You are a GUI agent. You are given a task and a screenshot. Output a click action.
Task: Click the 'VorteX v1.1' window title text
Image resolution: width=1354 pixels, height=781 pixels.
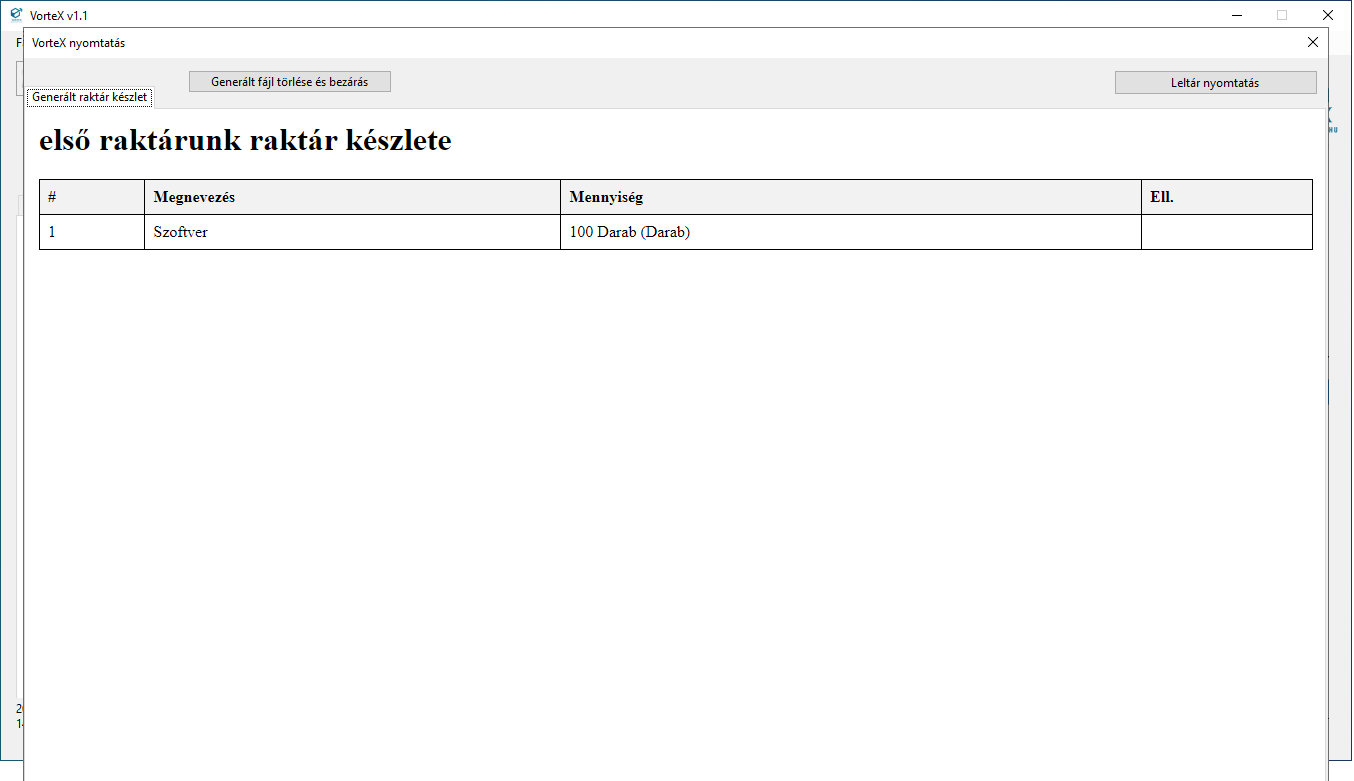[x=59, y=15]
